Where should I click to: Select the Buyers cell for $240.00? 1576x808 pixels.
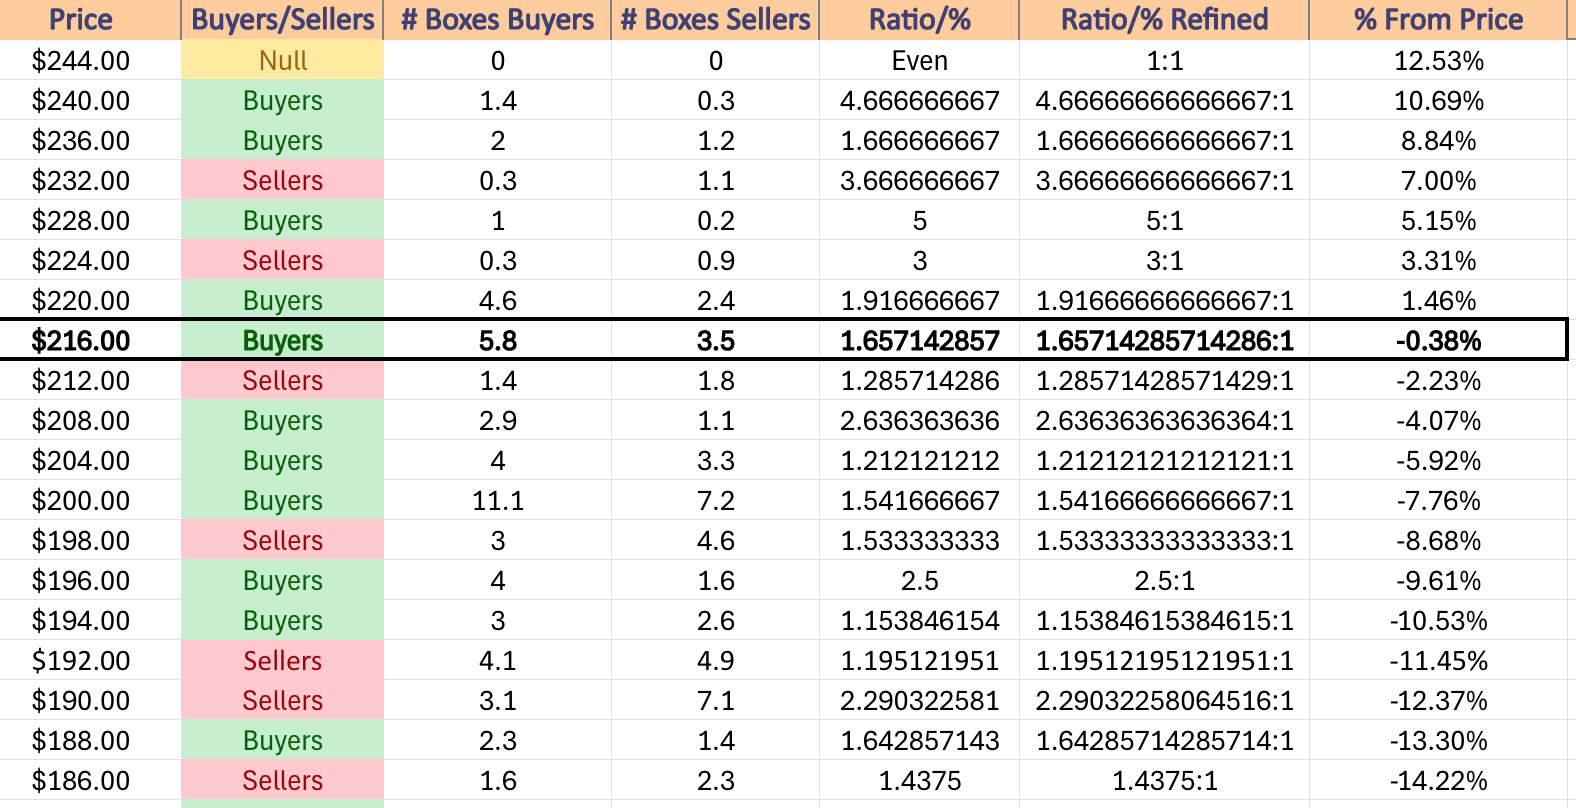(x=283, y=101)
